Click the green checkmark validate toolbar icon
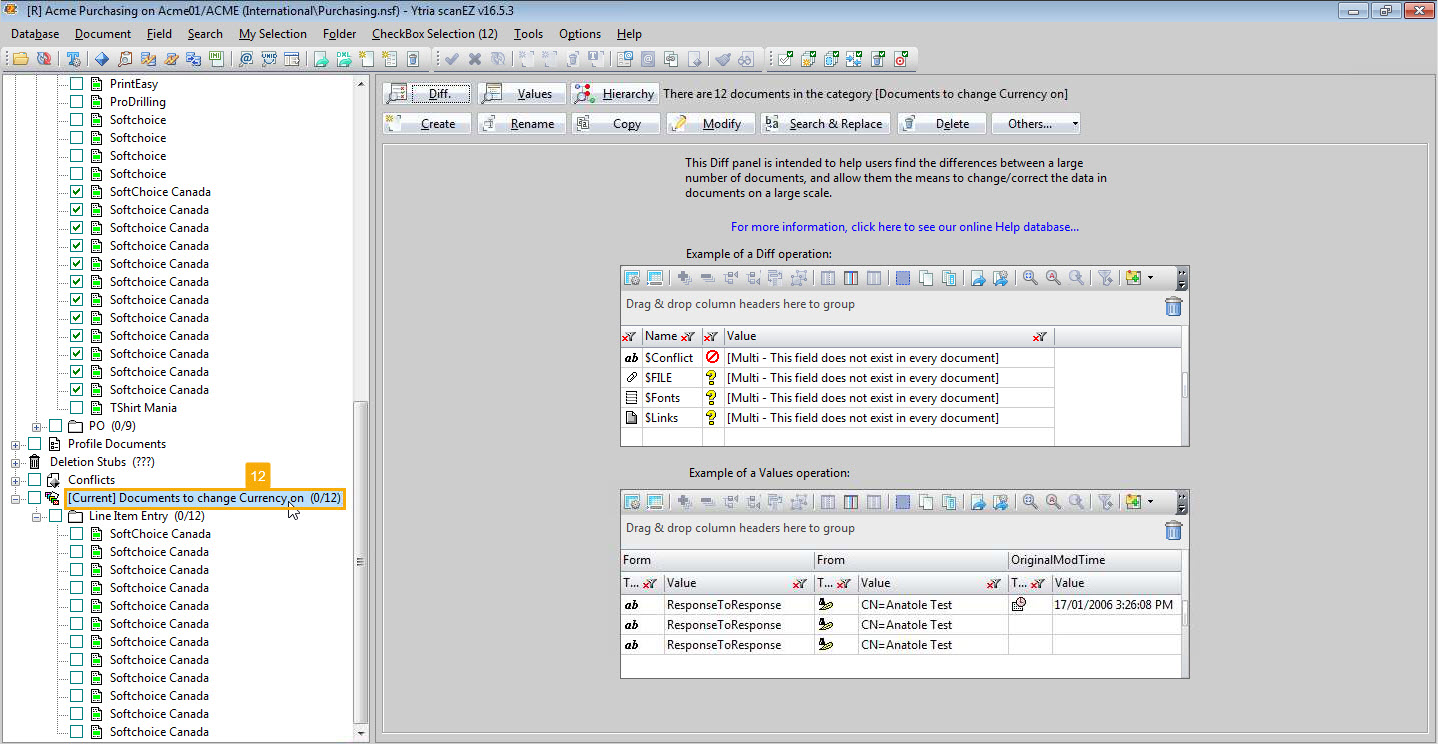 [x=451, y=59]
